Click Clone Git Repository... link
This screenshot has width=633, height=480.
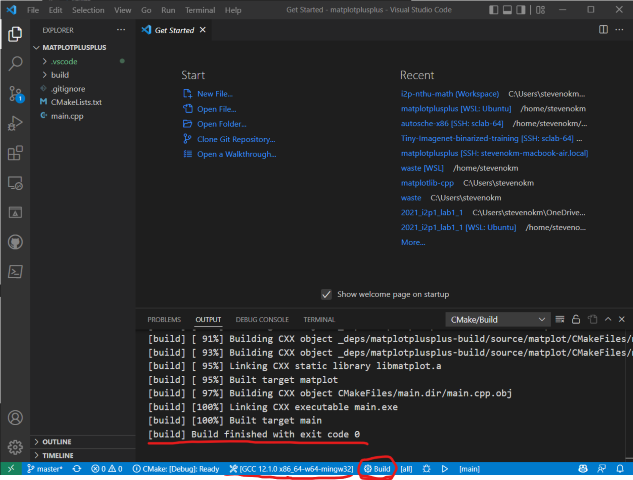tap(236, 139)
